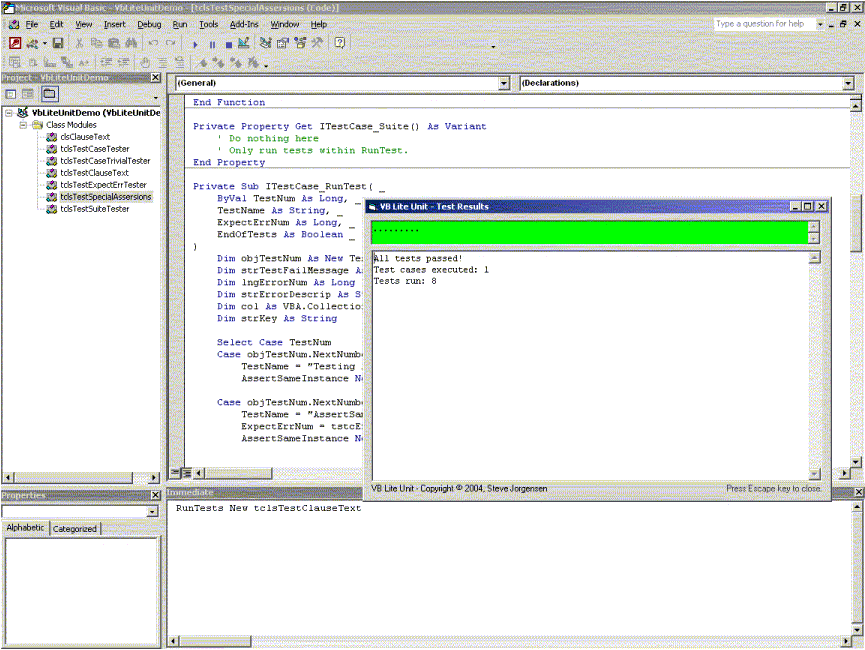This screenshot has height=650, width=865.
Task: Click the View Microsoft Access icon
Action: pyautogui.click(x=15, y=43)
